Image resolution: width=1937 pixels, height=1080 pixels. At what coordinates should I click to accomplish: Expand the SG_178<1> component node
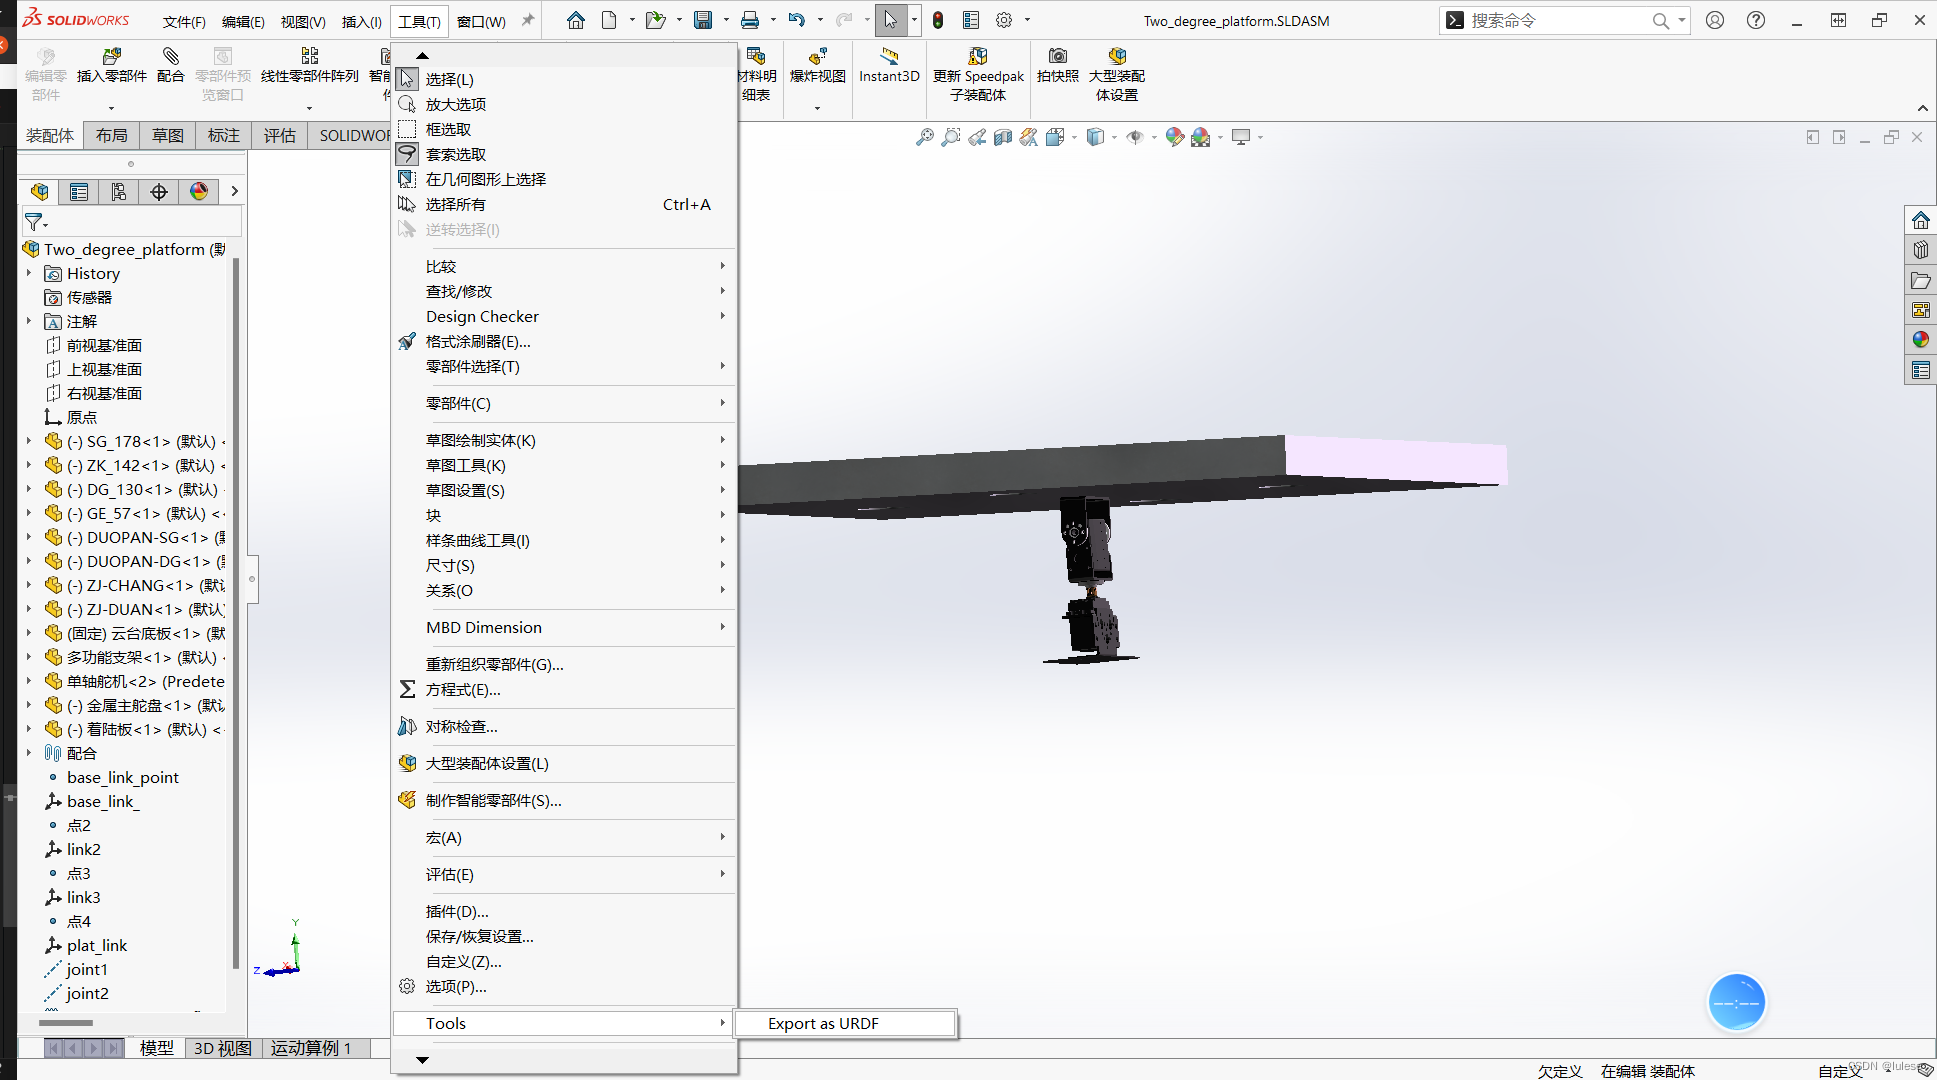point(29,441)
